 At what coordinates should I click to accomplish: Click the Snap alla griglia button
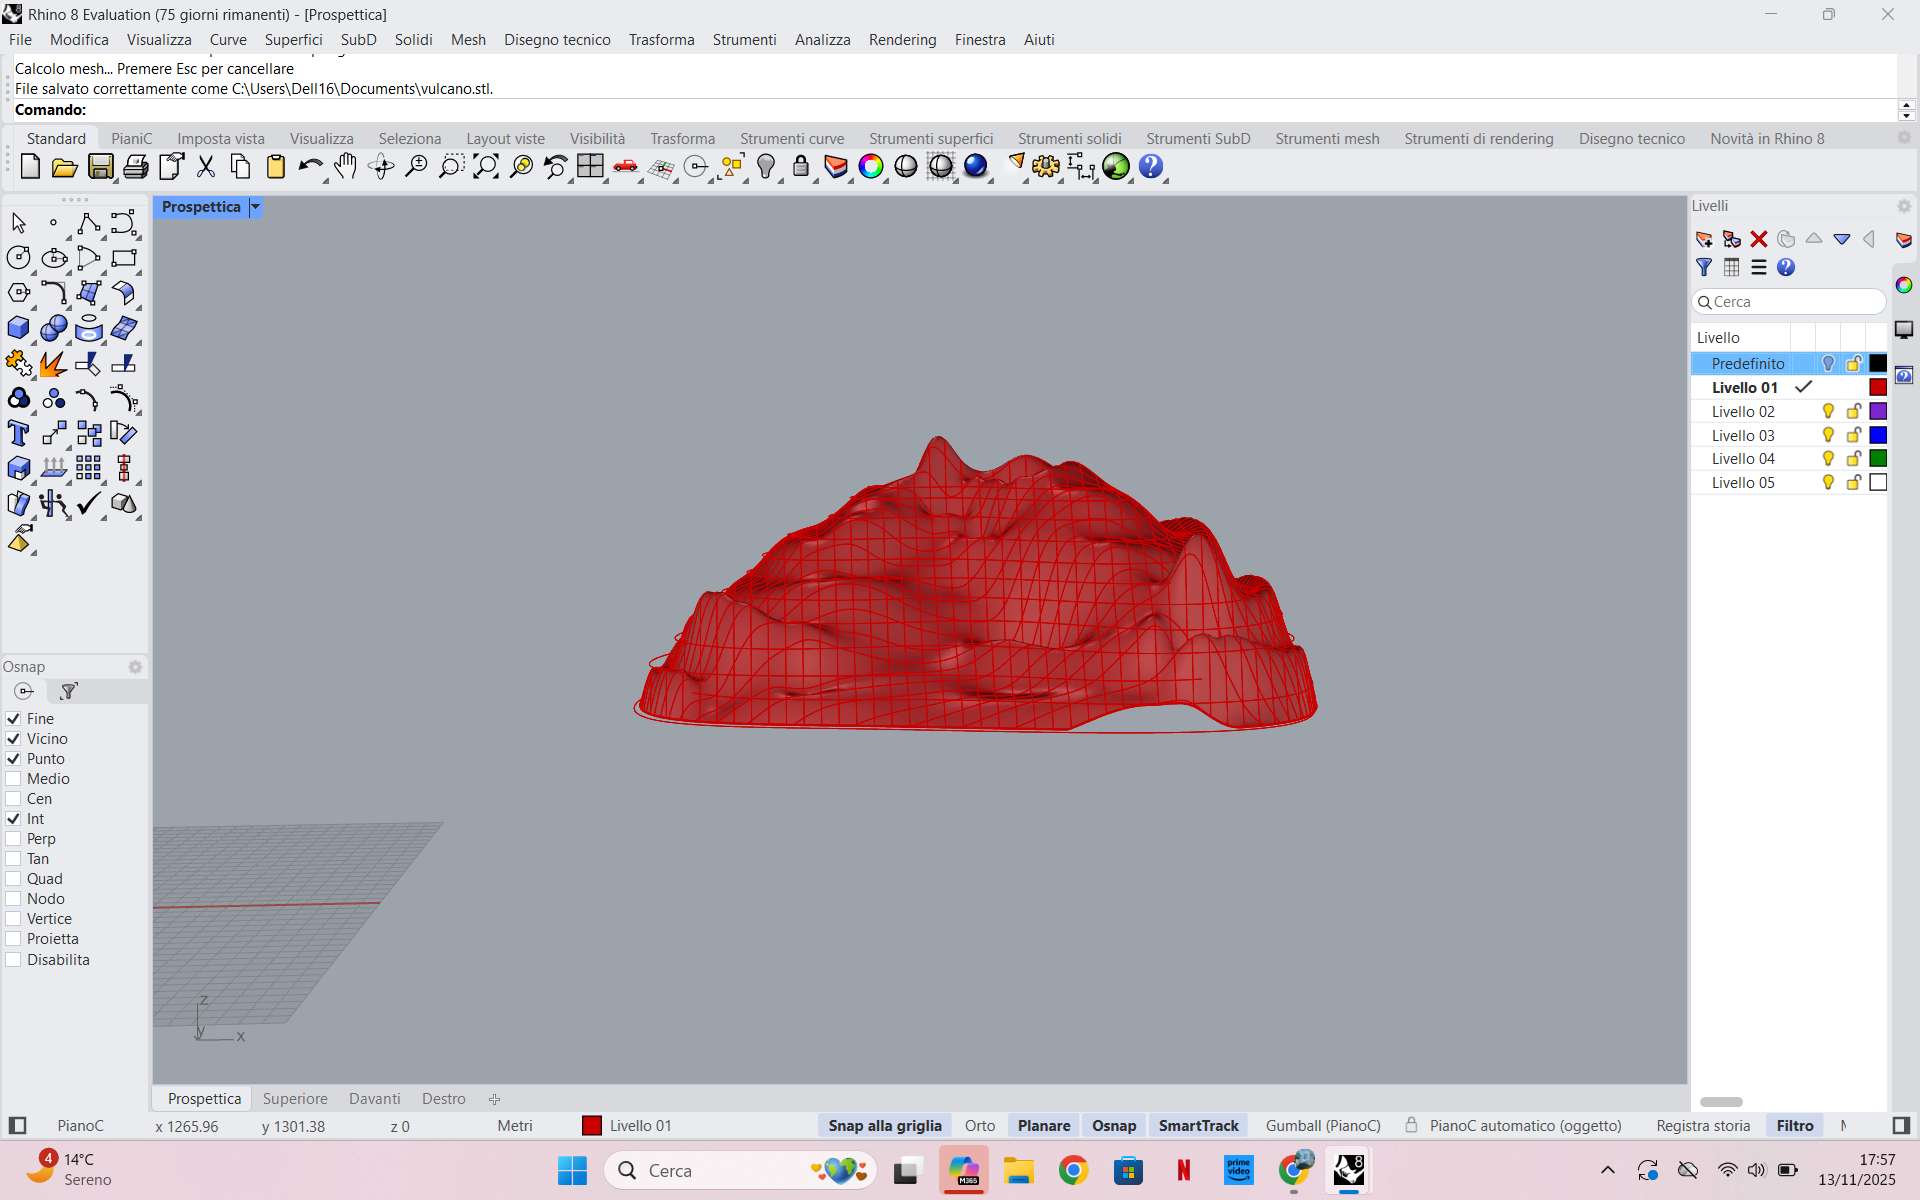point(884,1125)
